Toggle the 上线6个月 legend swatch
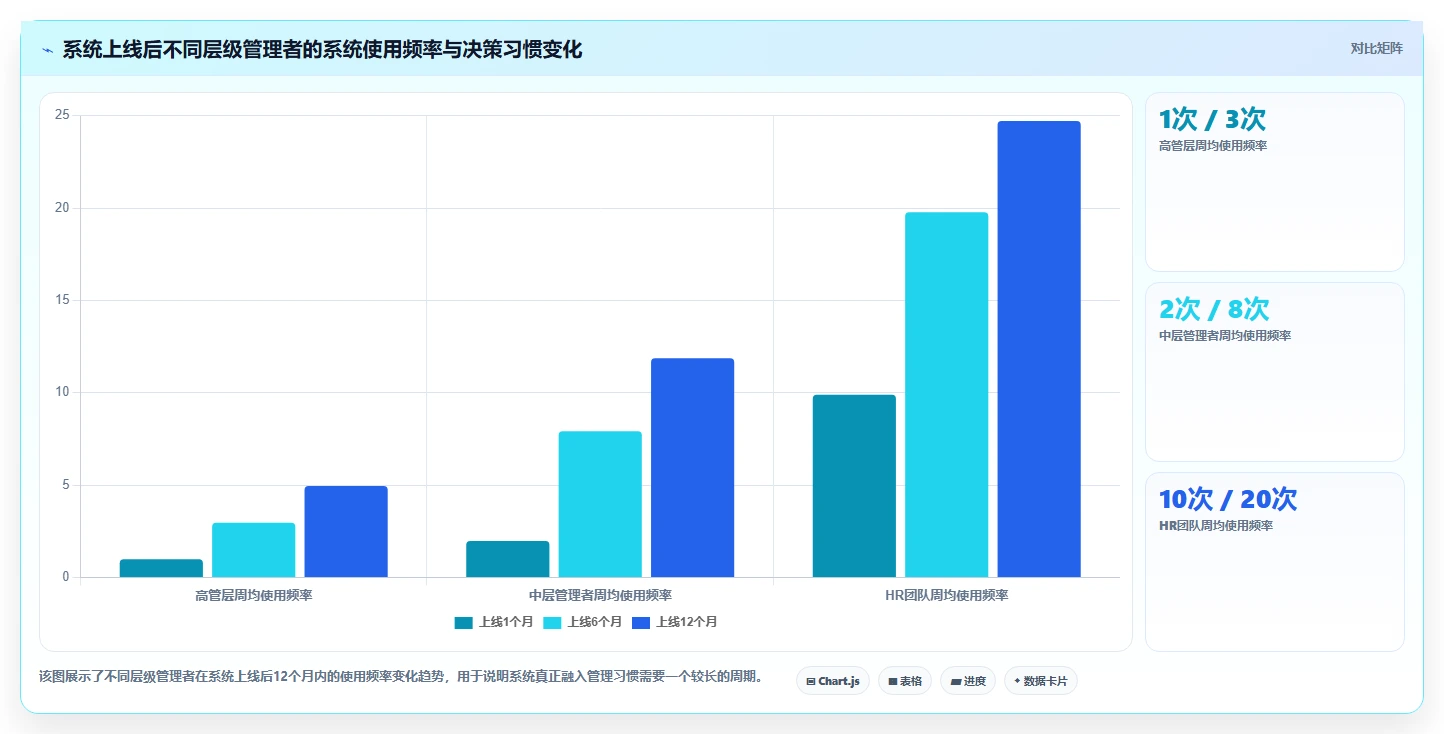Viewport: 1444px width, 734px height. click(552, 622)
